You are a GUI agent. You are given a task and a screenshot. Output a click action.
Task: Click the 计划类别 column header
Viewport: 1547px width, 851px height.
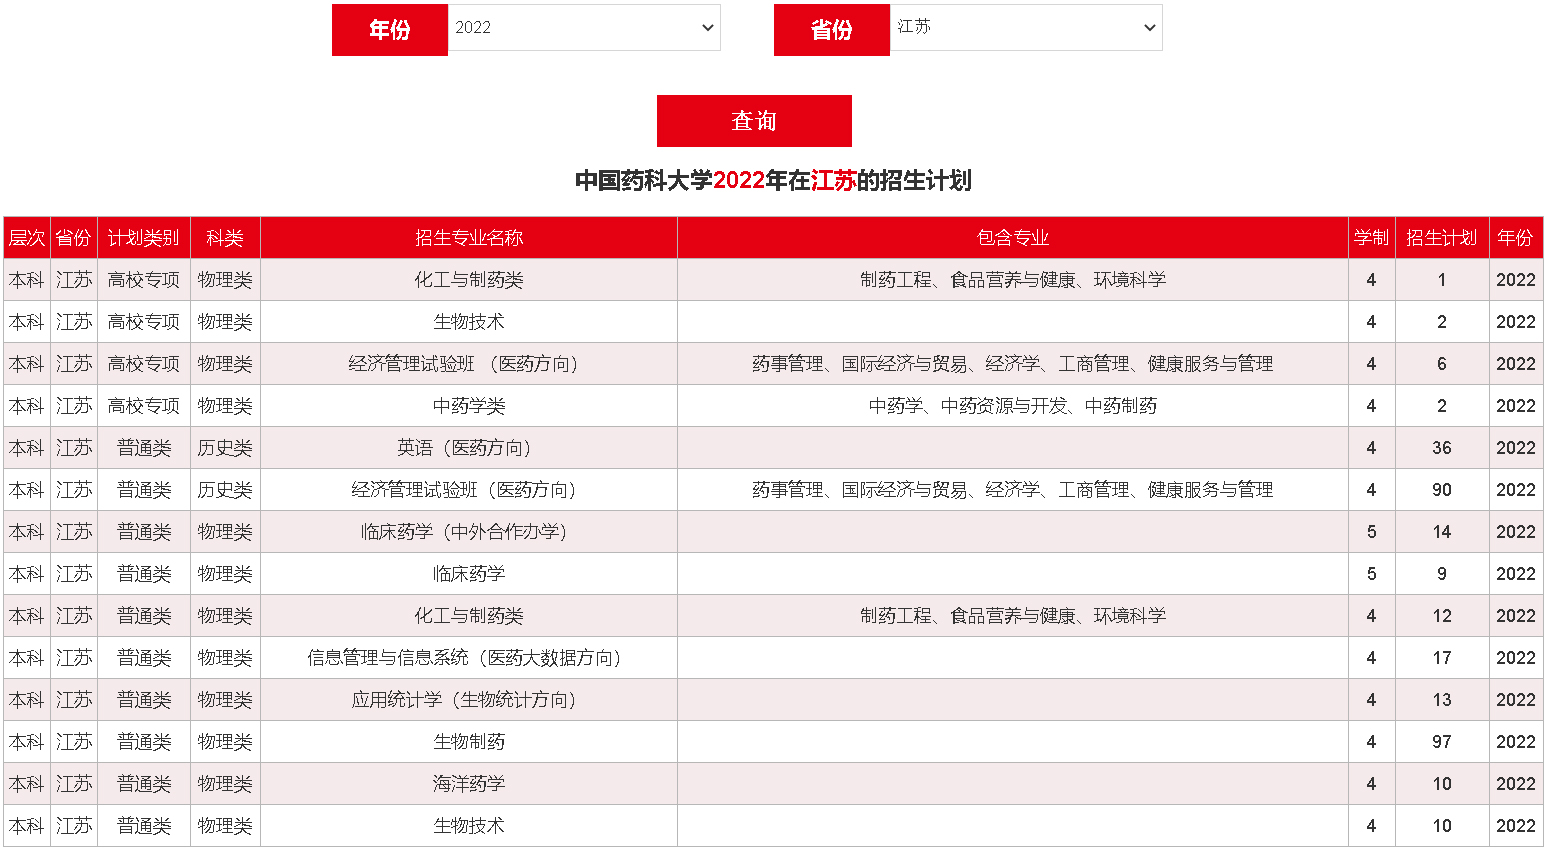pyautogui.click(x=144, y=238)
